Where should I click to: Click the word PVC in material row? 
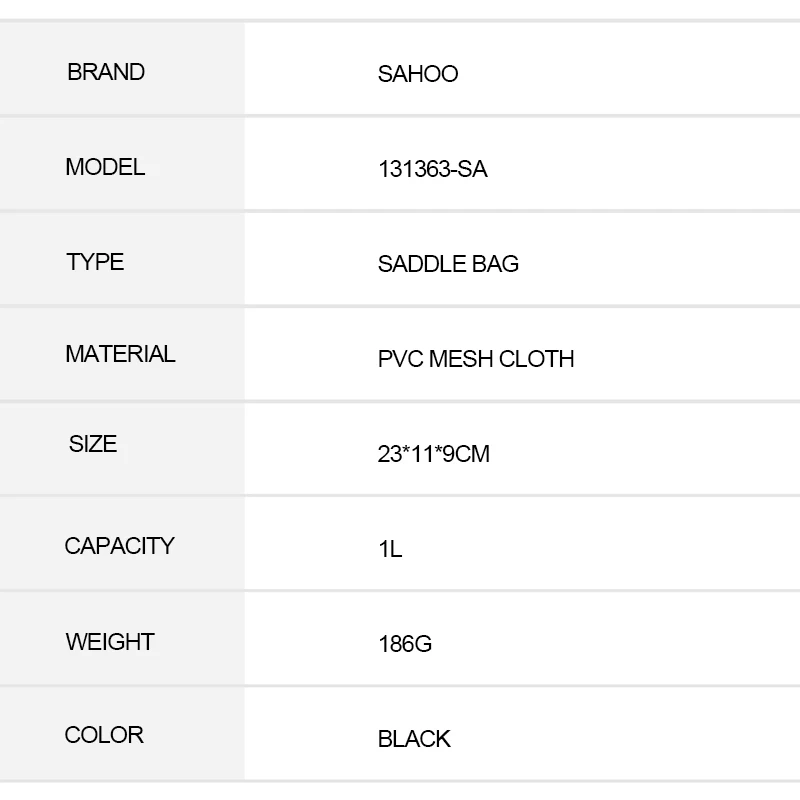(400, 359)
